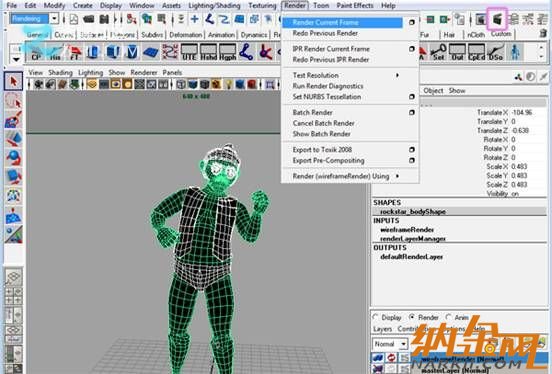Open Batch Render options box
The width and height of the screenshot is (552, 374).
(412, 112)
